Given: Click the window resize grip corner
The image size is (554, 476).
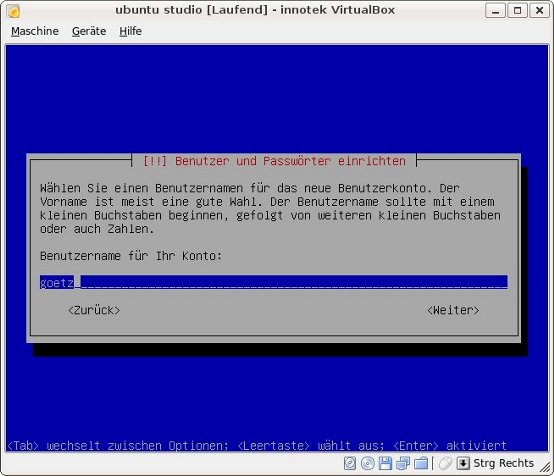Looking at the screenshot, I should pyautogui.click(x=545, y=467).
